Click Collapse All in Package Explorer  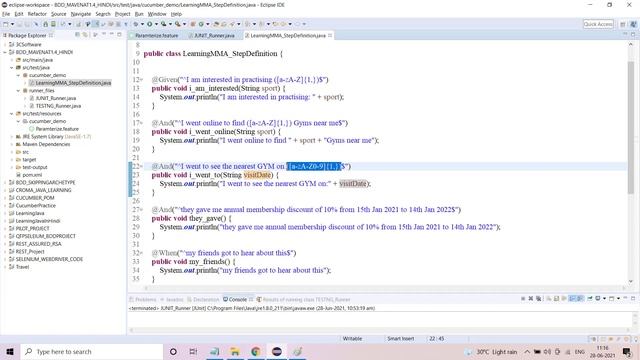coord(77,35)
